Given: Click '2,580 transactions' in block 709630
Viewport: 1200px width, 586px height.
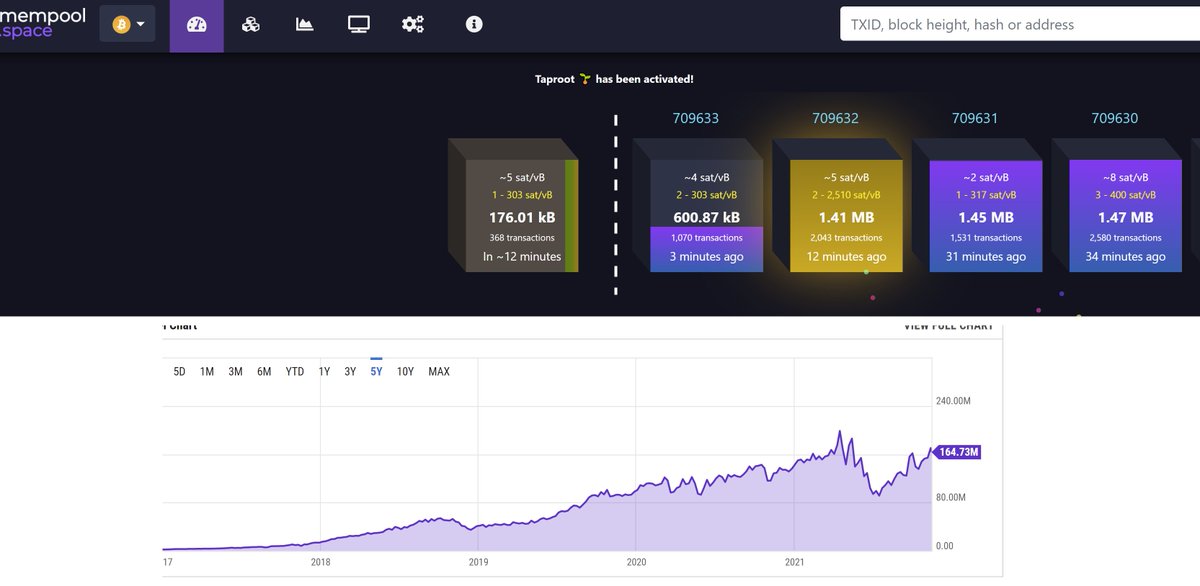Looking at the screenshot, I should point(1126,238).
